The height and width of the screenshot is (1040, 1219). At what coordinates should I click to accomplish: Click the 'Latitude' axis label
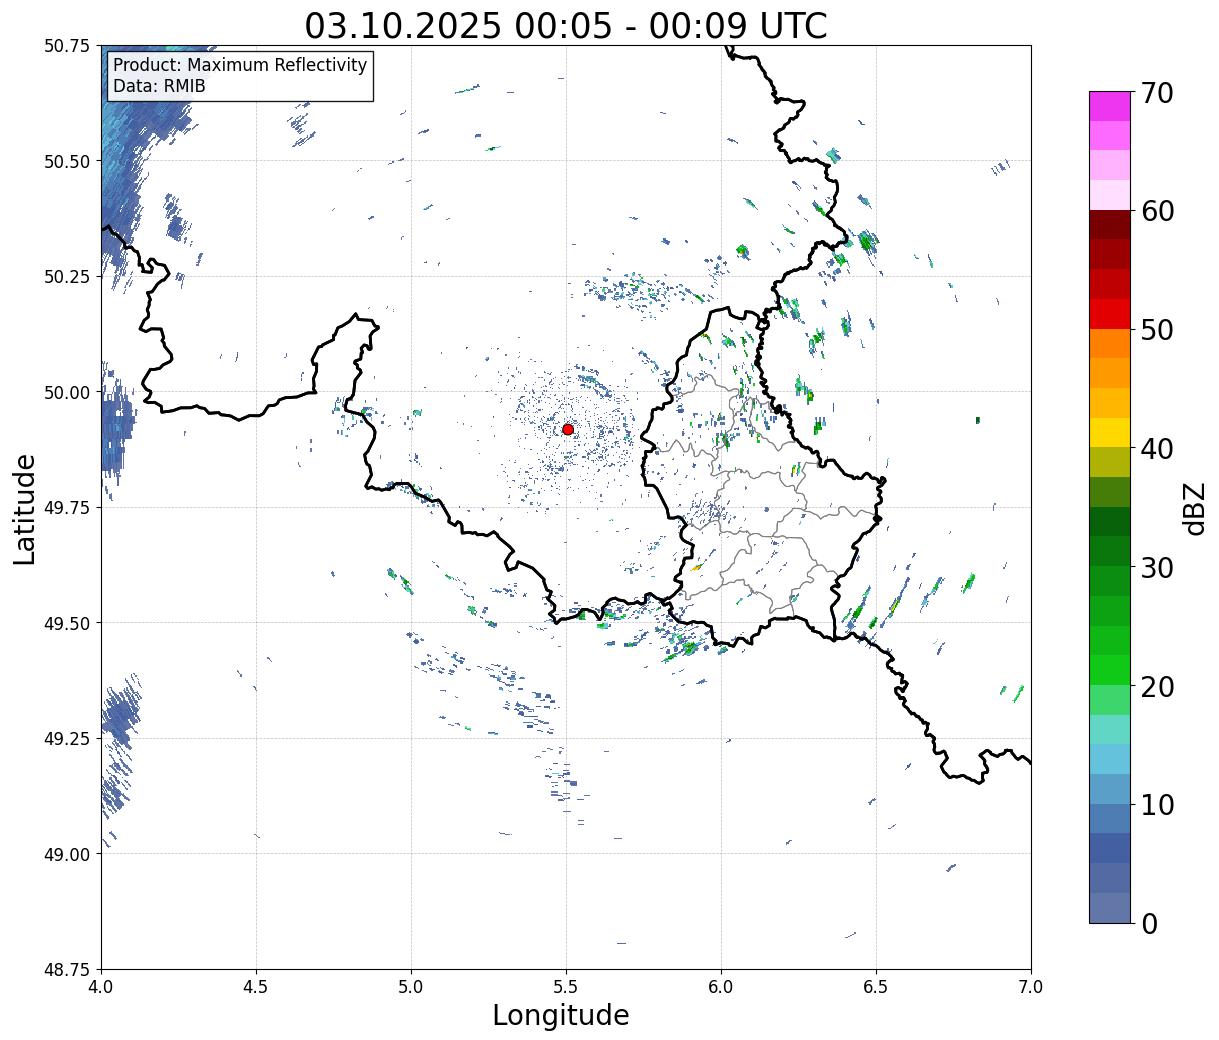[25, 509]
